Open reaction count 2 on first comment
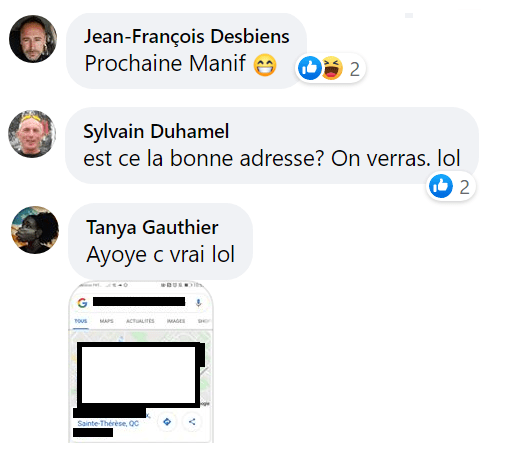Image resolution: width=512 pixels, height=460 pixels. [355, 69]
